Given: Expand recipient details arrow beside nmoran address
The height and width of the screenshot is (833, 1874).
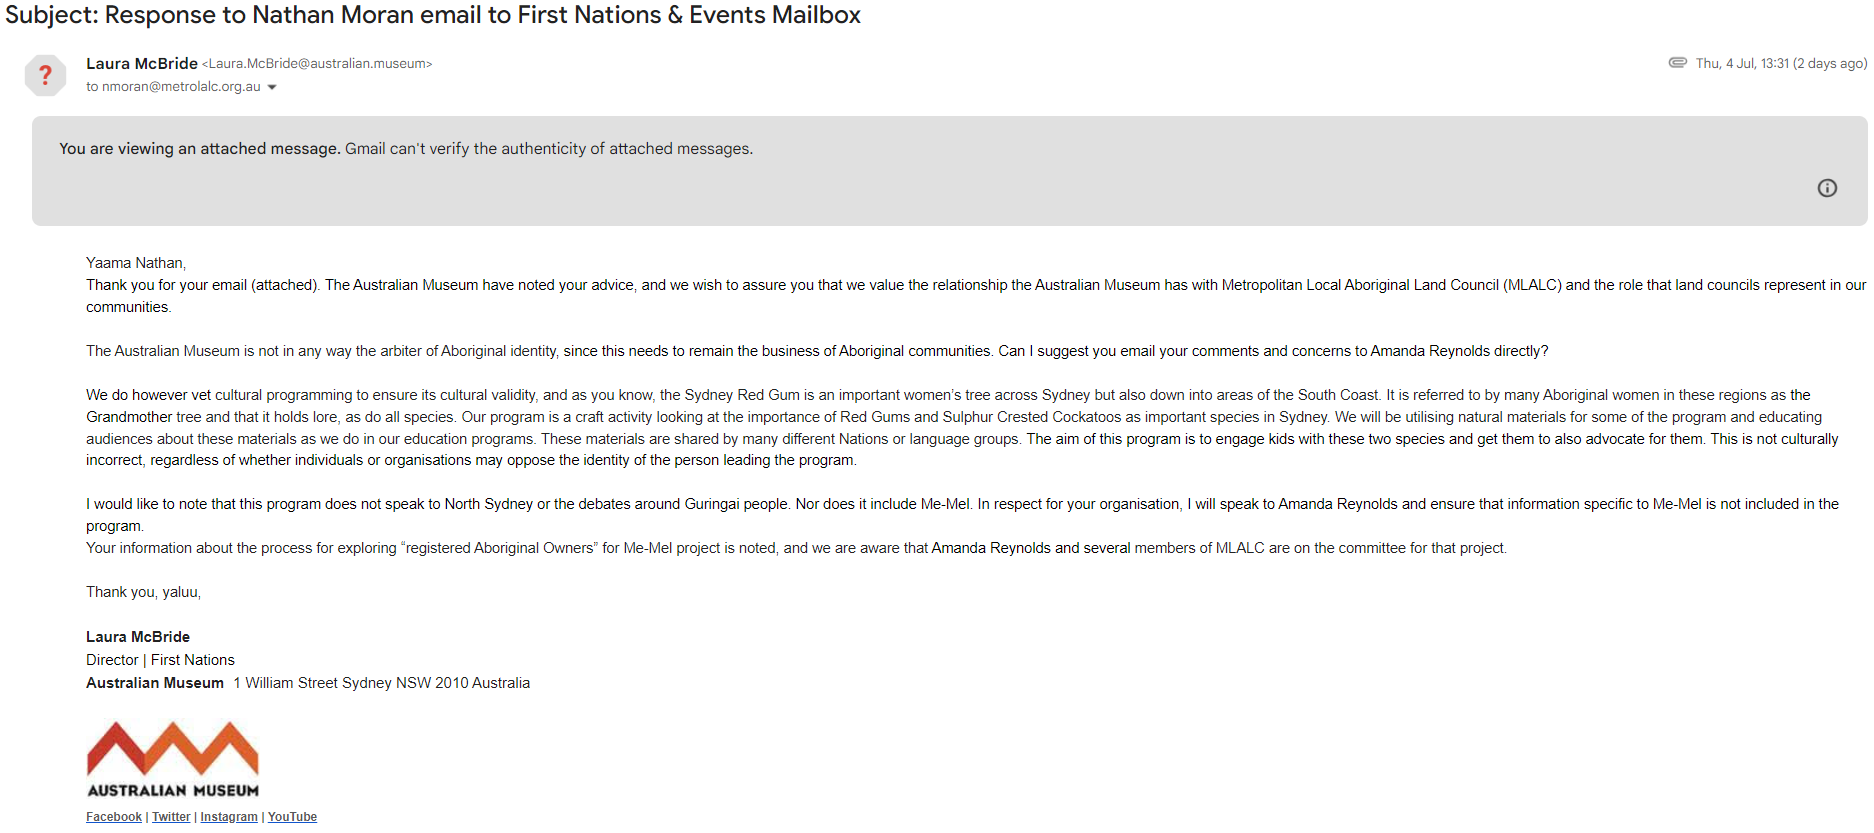Looking at the screenshot, I should [272, 87].
